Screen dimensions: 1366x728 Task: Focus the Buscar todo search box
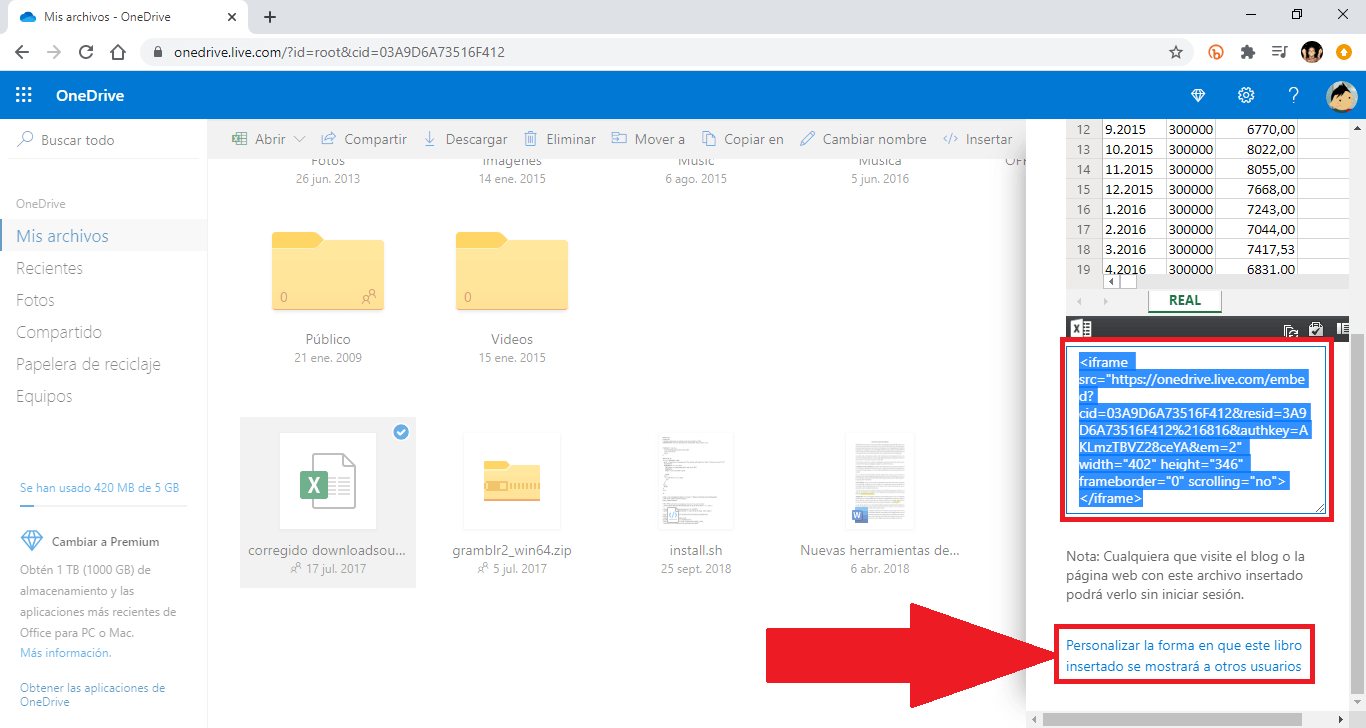104,140
